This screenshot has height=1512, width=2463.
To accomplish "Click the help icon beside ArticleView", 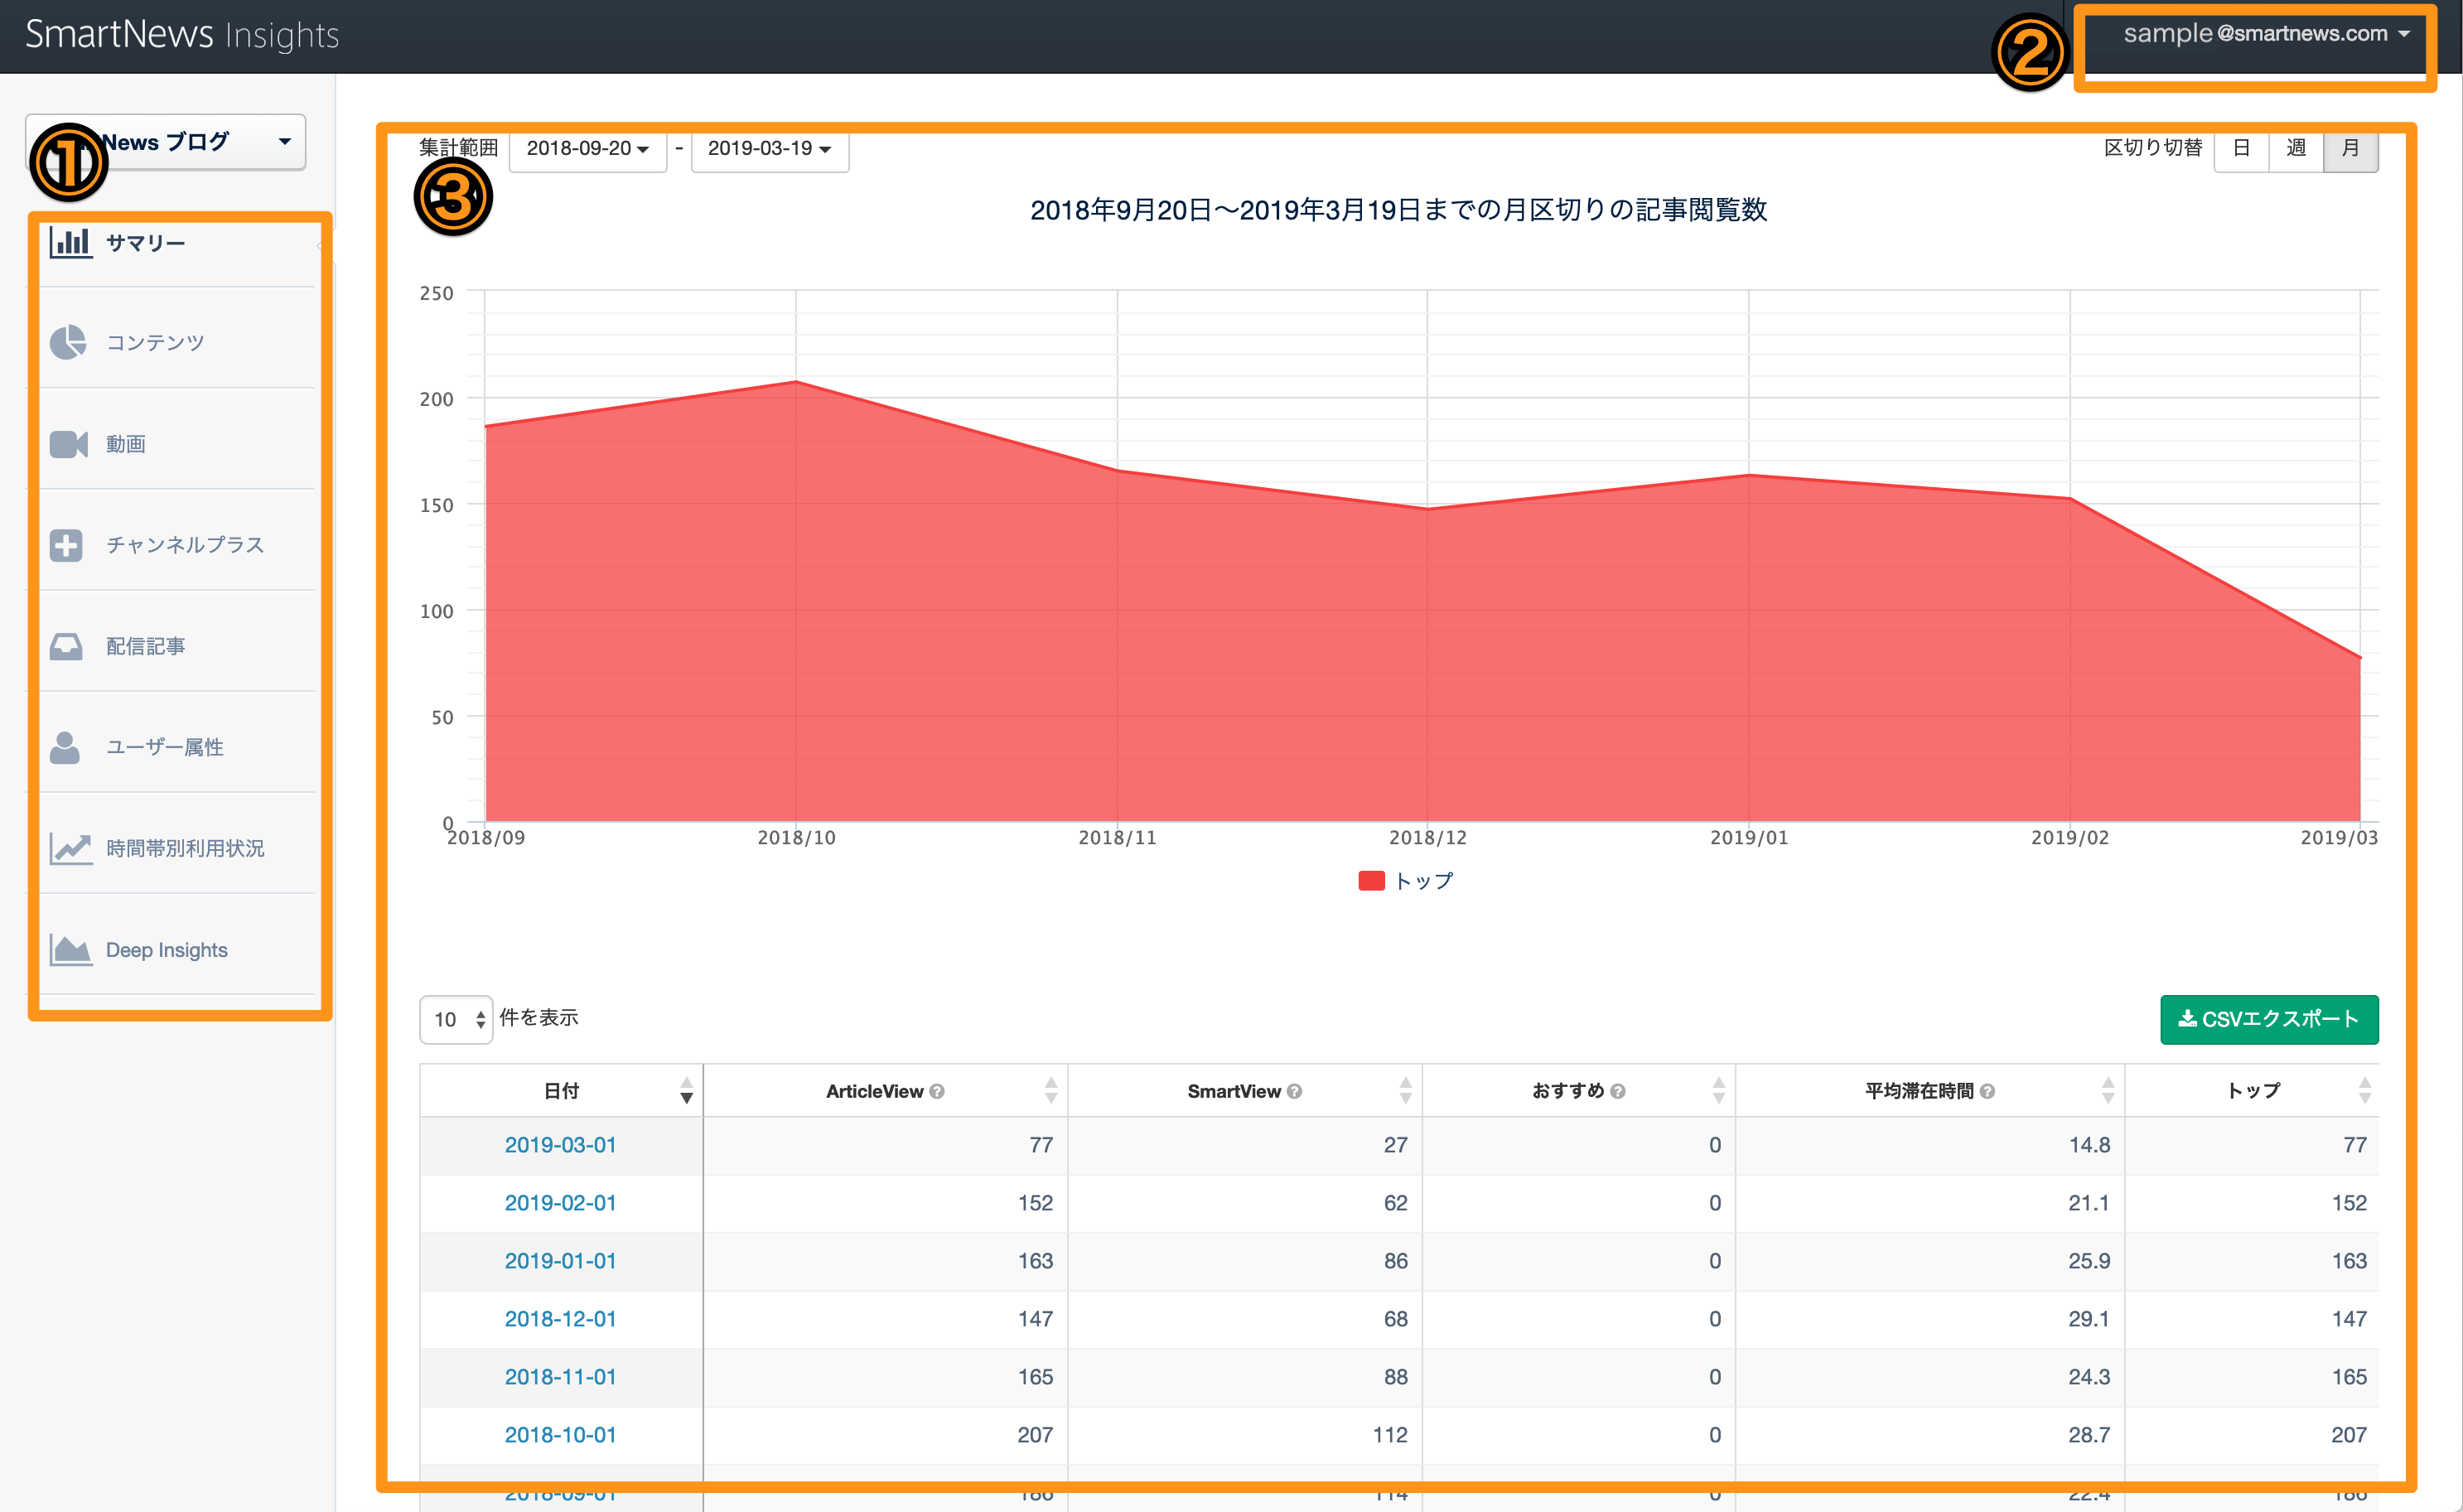I will pos(937,1091).
